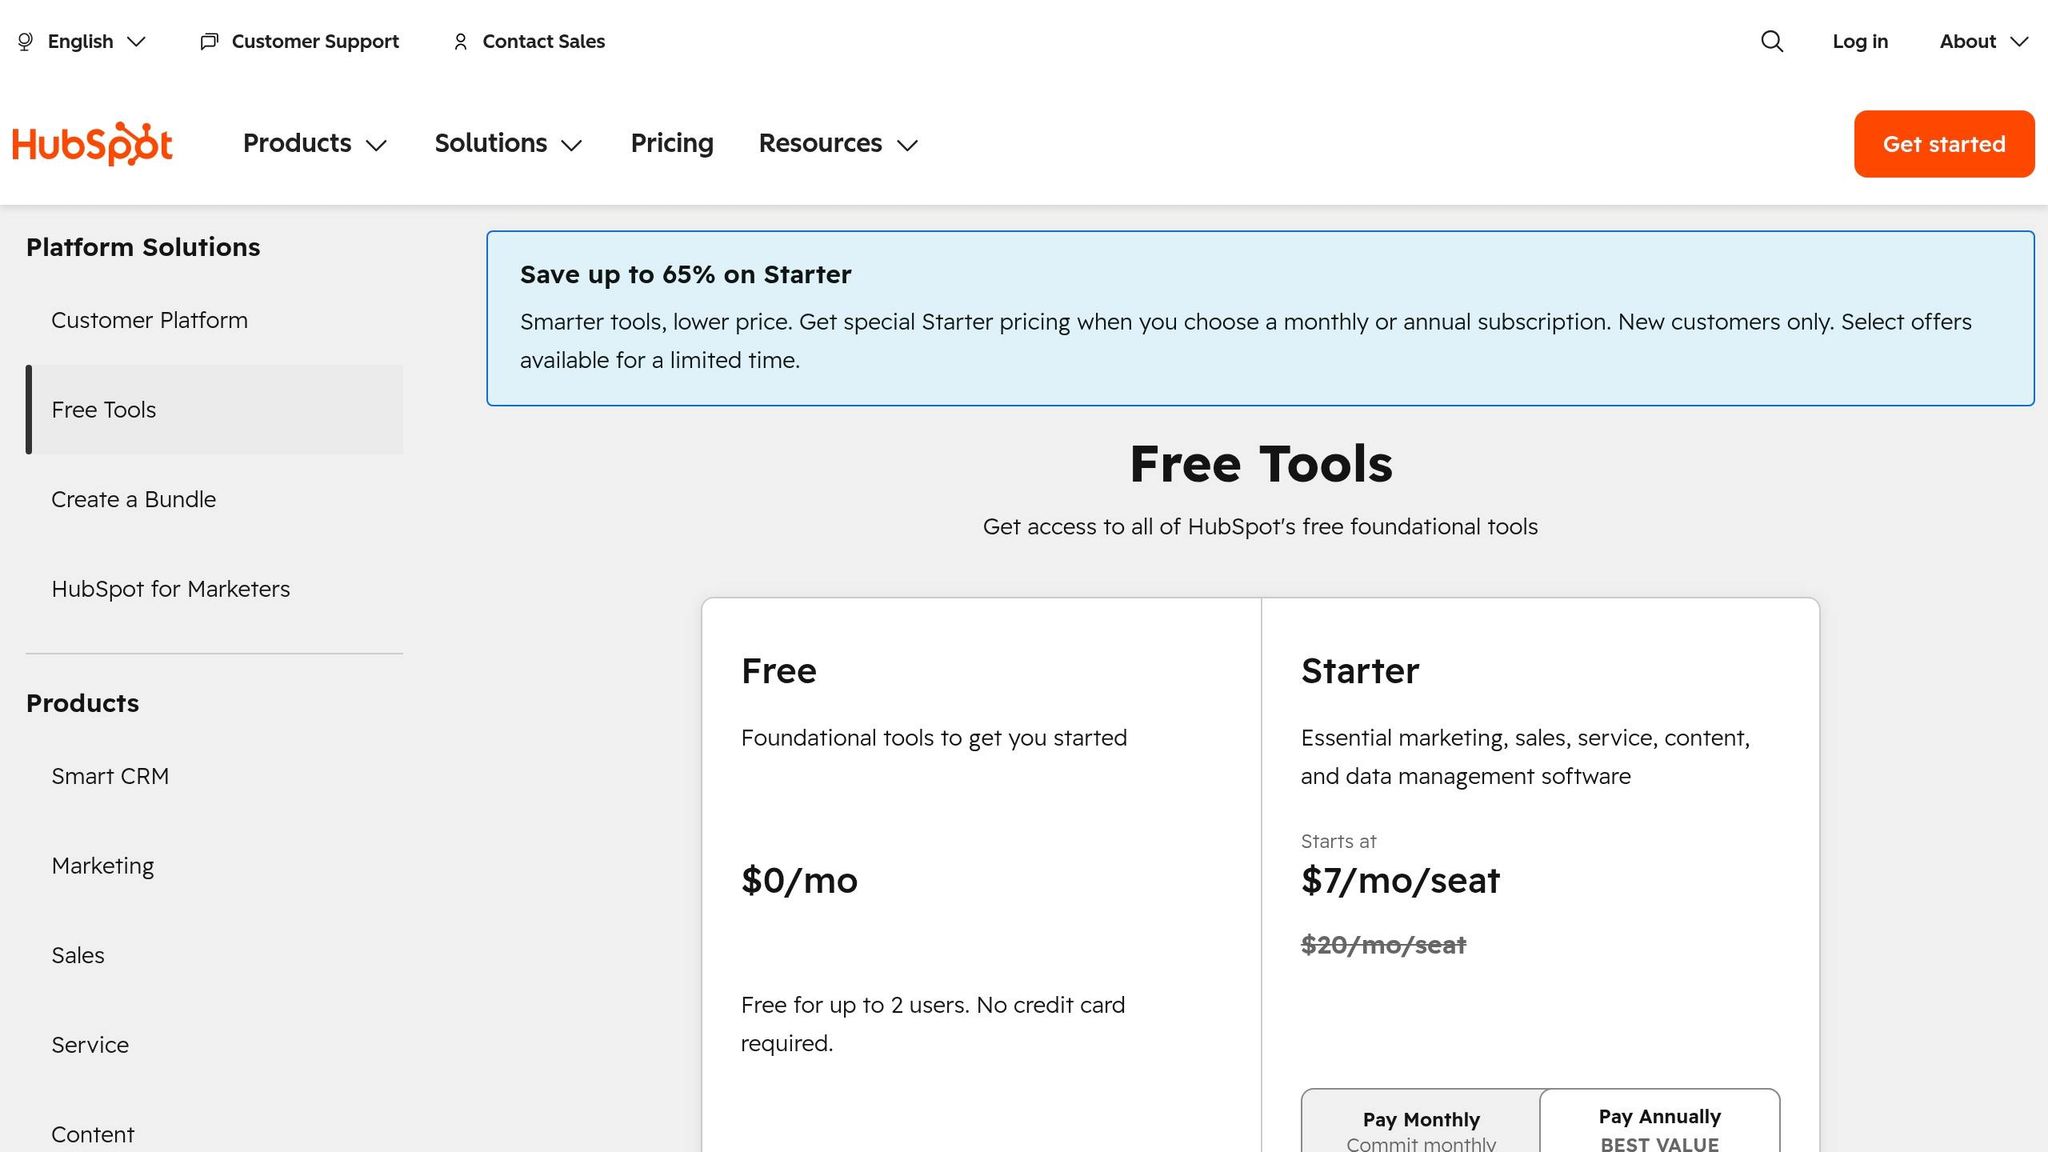Click the $7/mo/seat price text

1400,880
